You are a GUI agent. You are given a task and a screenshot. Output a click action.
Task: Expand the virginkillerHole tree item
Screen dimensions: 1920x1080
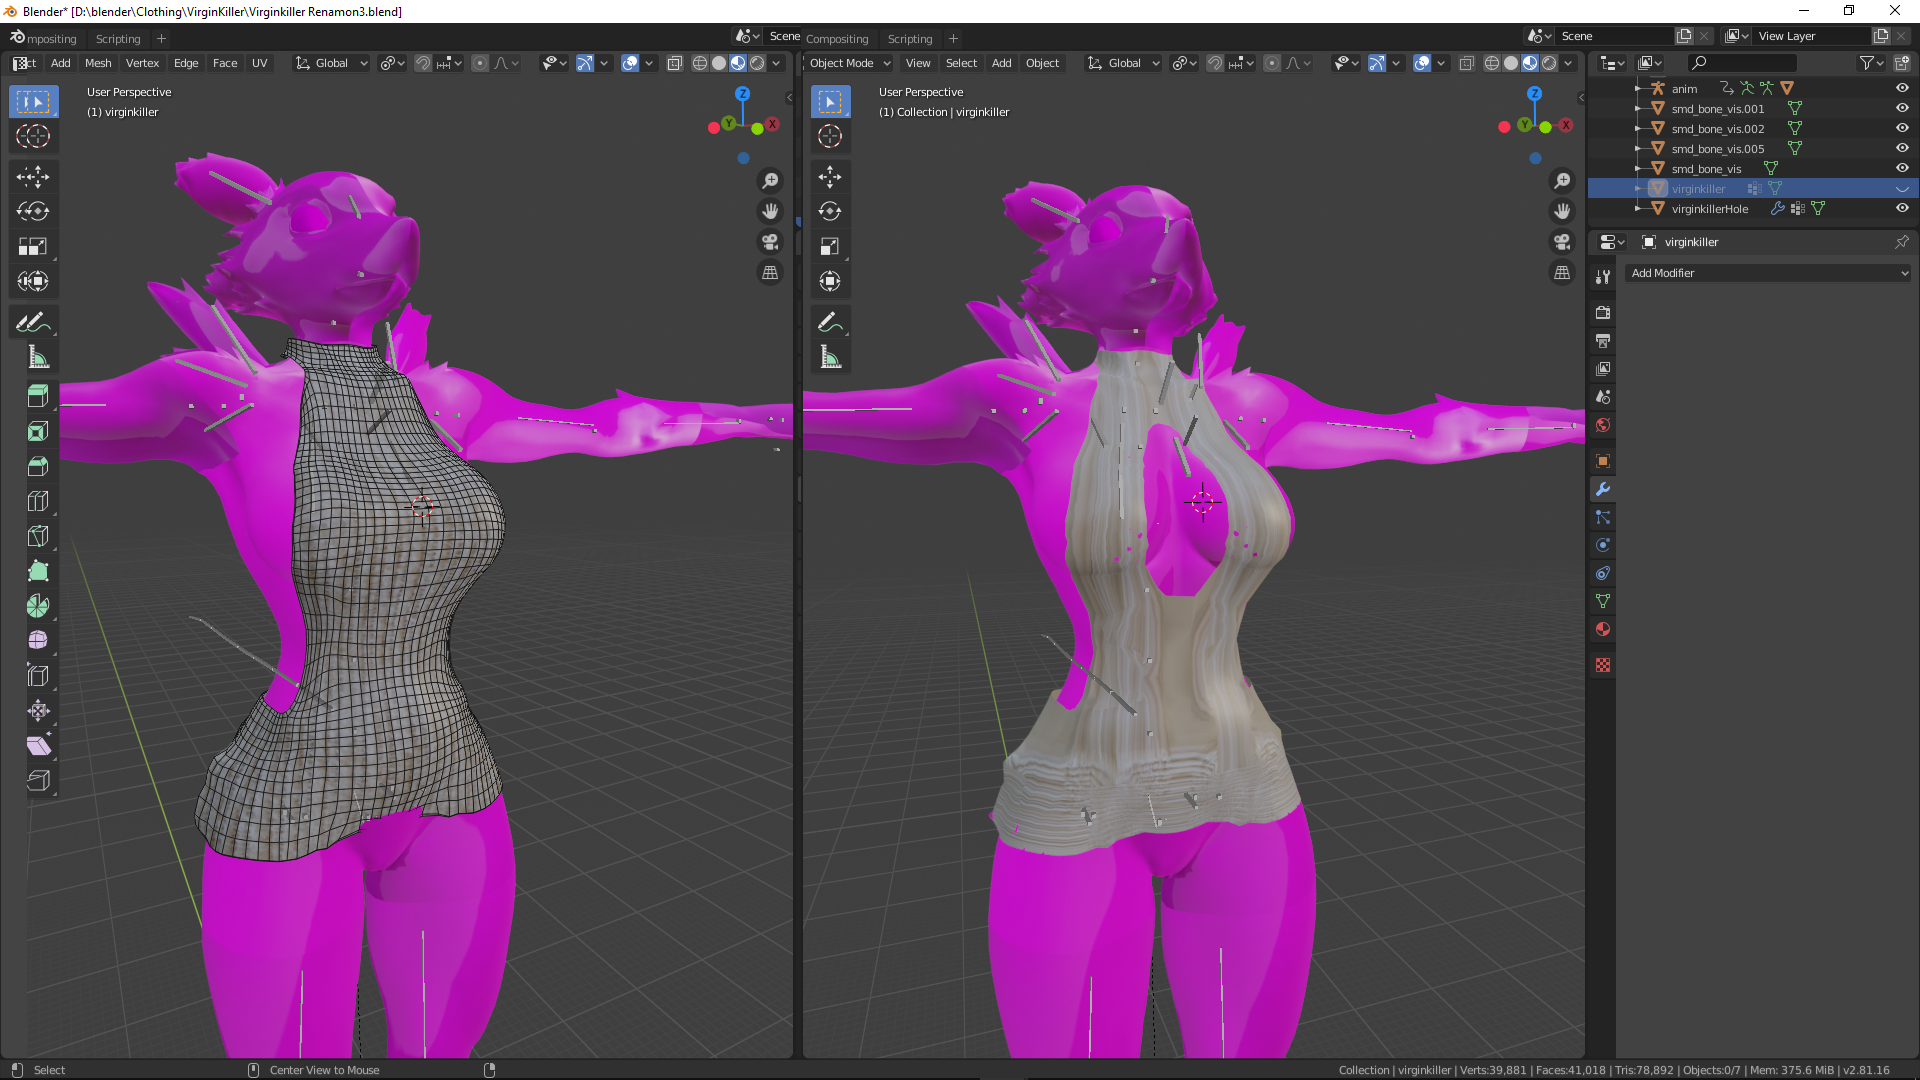click(1637, 208)
